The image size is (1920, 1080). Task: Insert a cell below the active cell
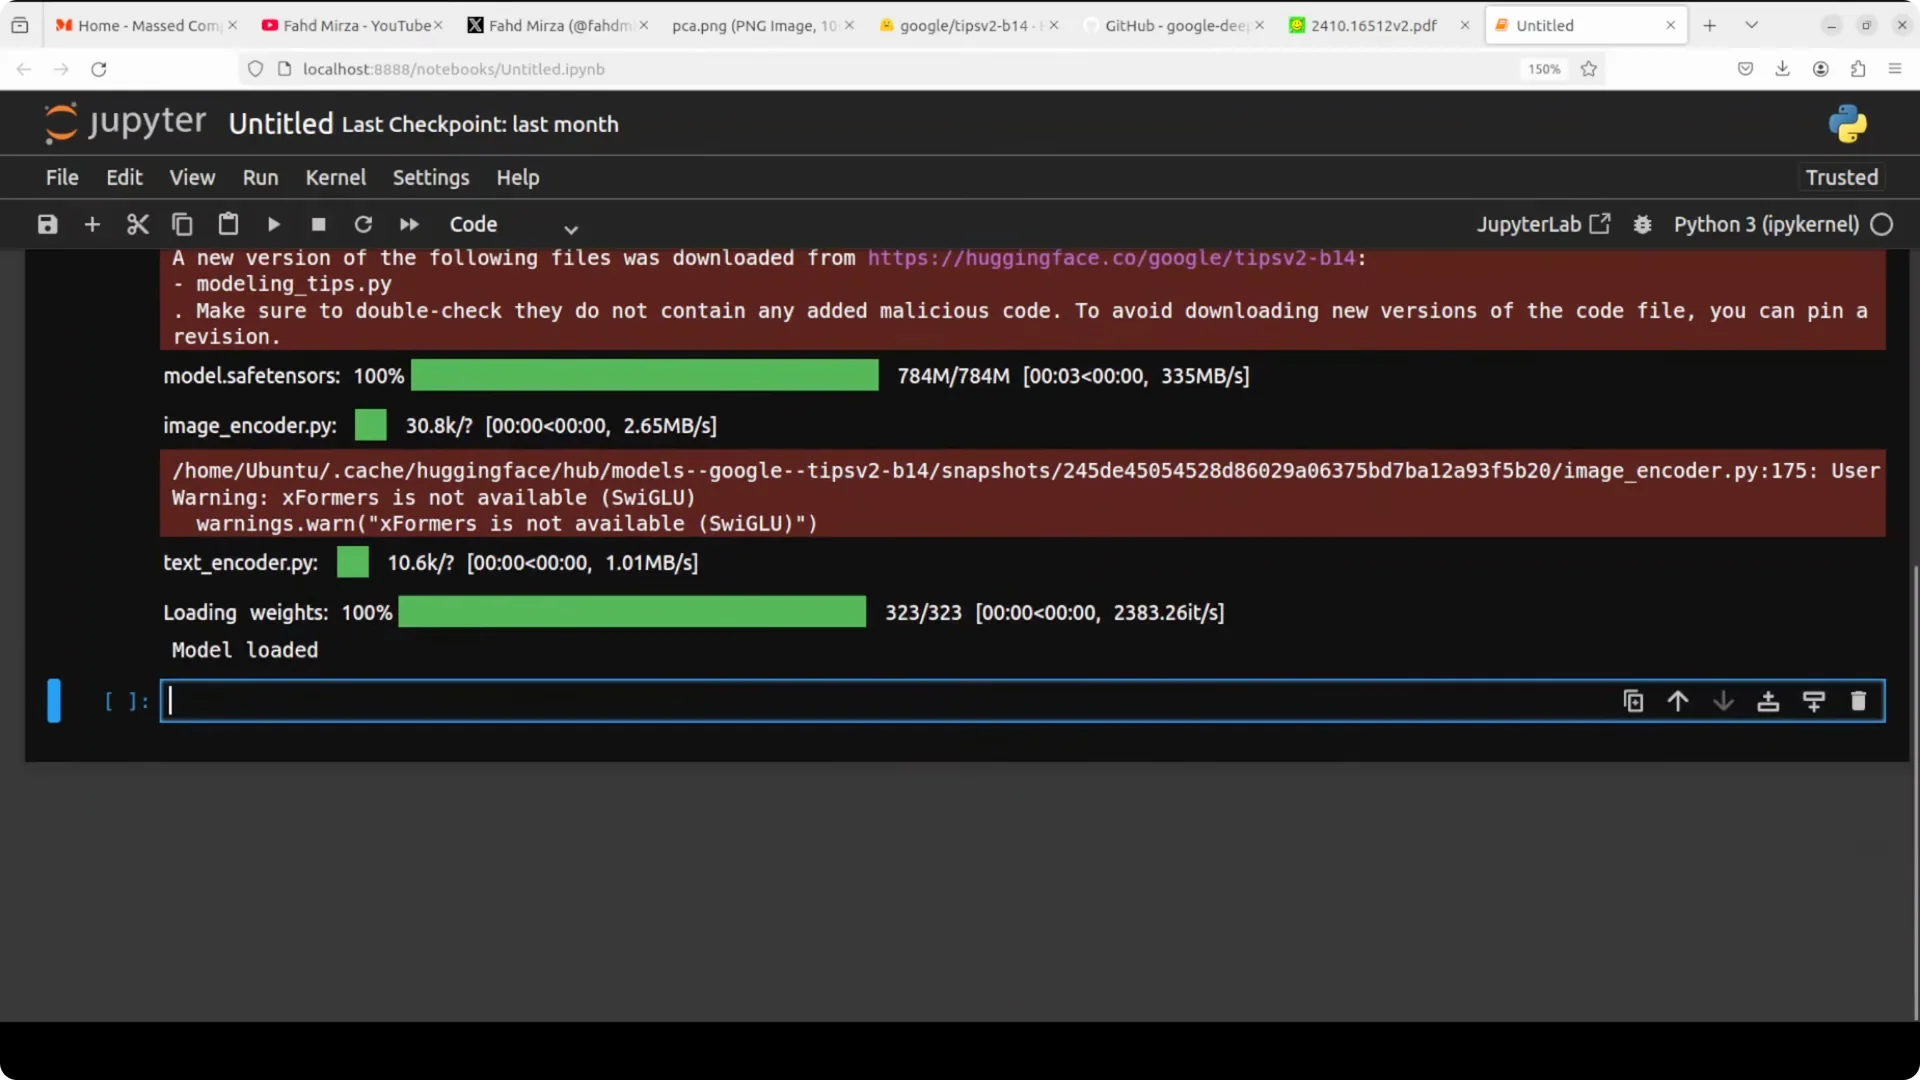(1813, 701)
